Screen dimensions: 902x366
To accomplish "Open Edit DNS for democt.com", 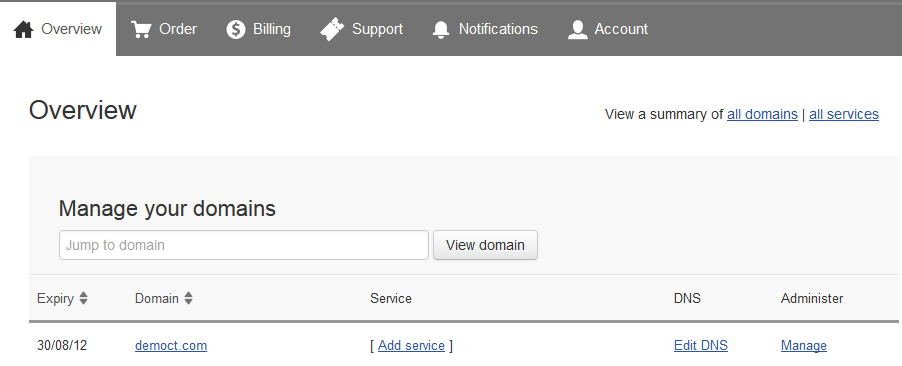I will (x=701, y=345).
